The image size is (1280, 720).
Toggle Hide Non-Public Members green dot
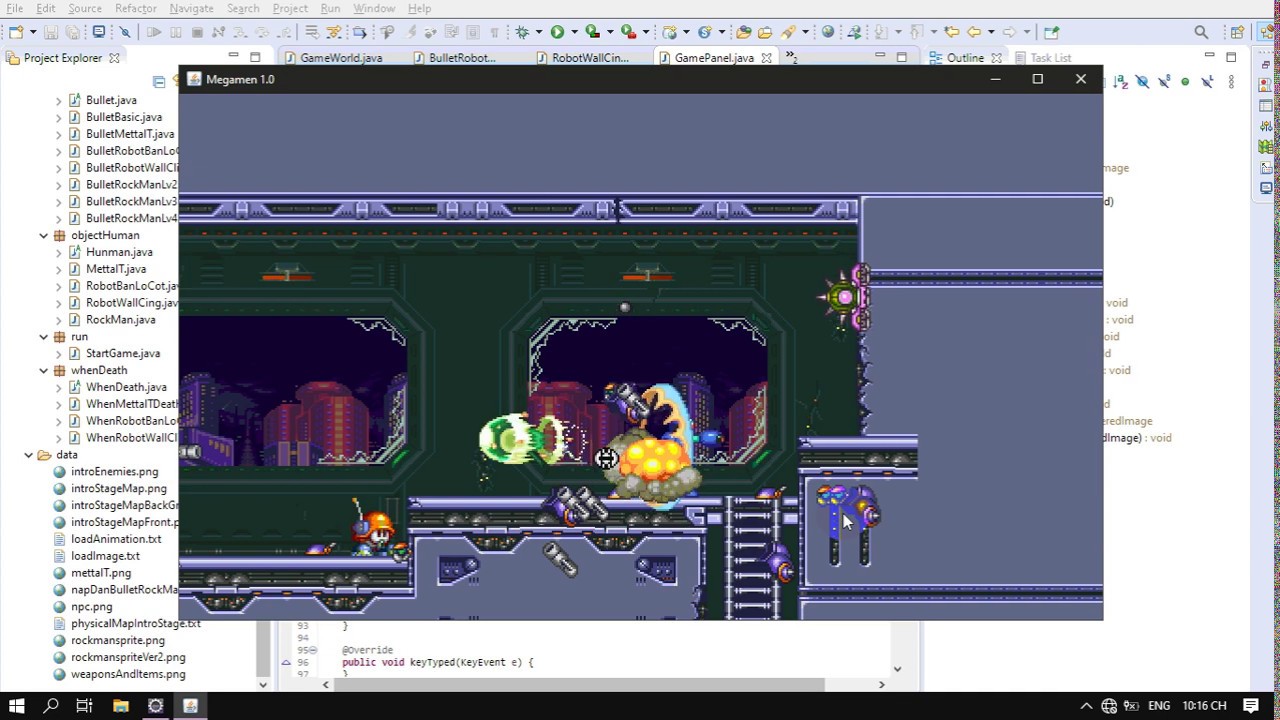pyautogui.click(x=1185, y=82)
